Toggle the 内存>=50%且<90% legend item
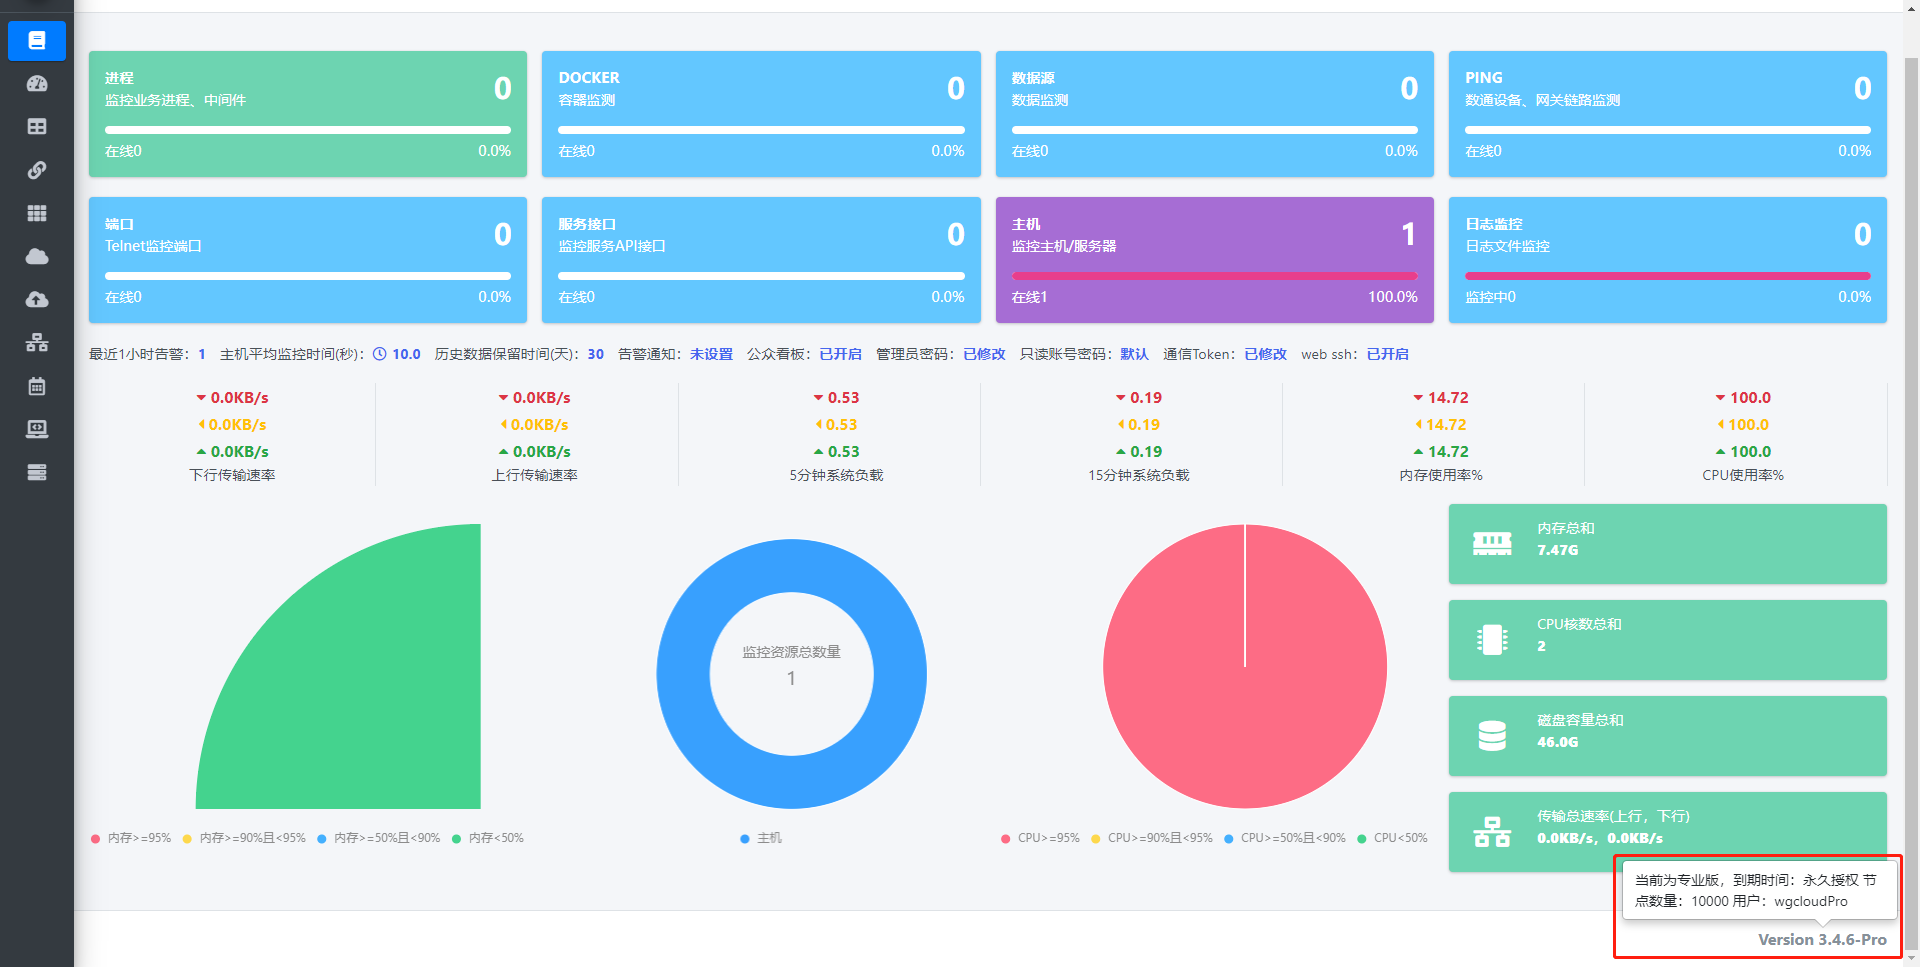1920x967 pixels. [379, 838]
